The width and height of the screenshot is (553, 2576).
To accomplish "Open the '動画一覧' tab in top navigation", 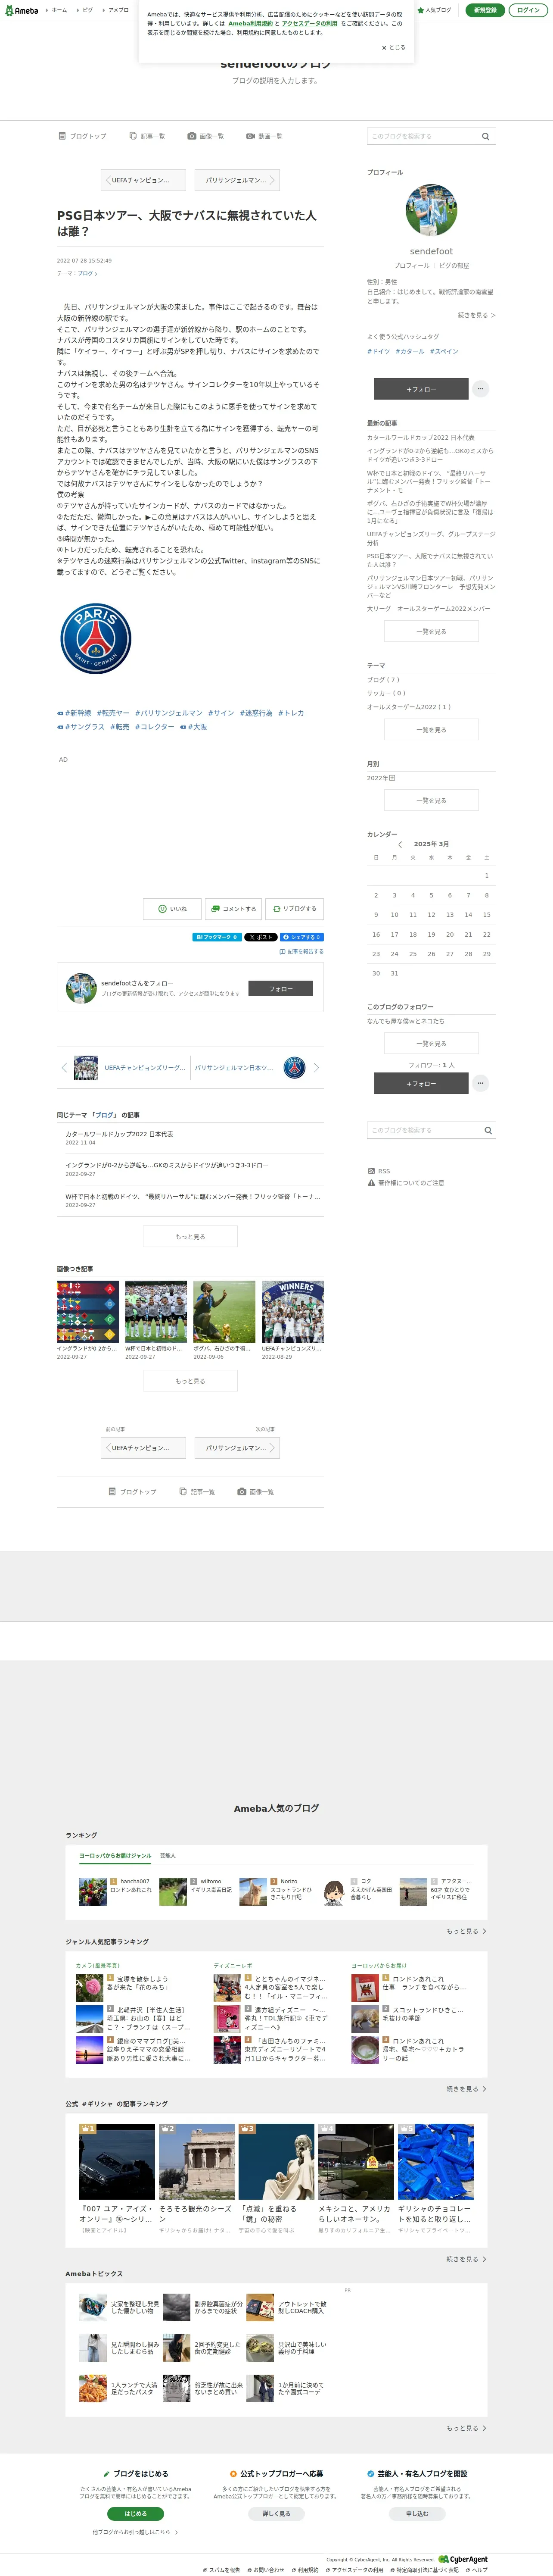I will (264, 136).
